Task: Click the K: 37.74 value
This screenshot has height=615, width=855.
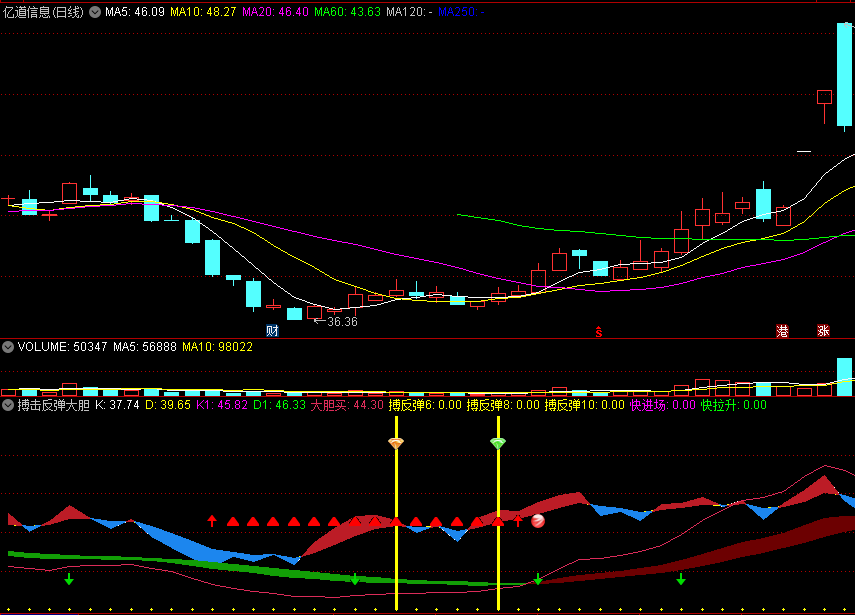Action: 117,405
